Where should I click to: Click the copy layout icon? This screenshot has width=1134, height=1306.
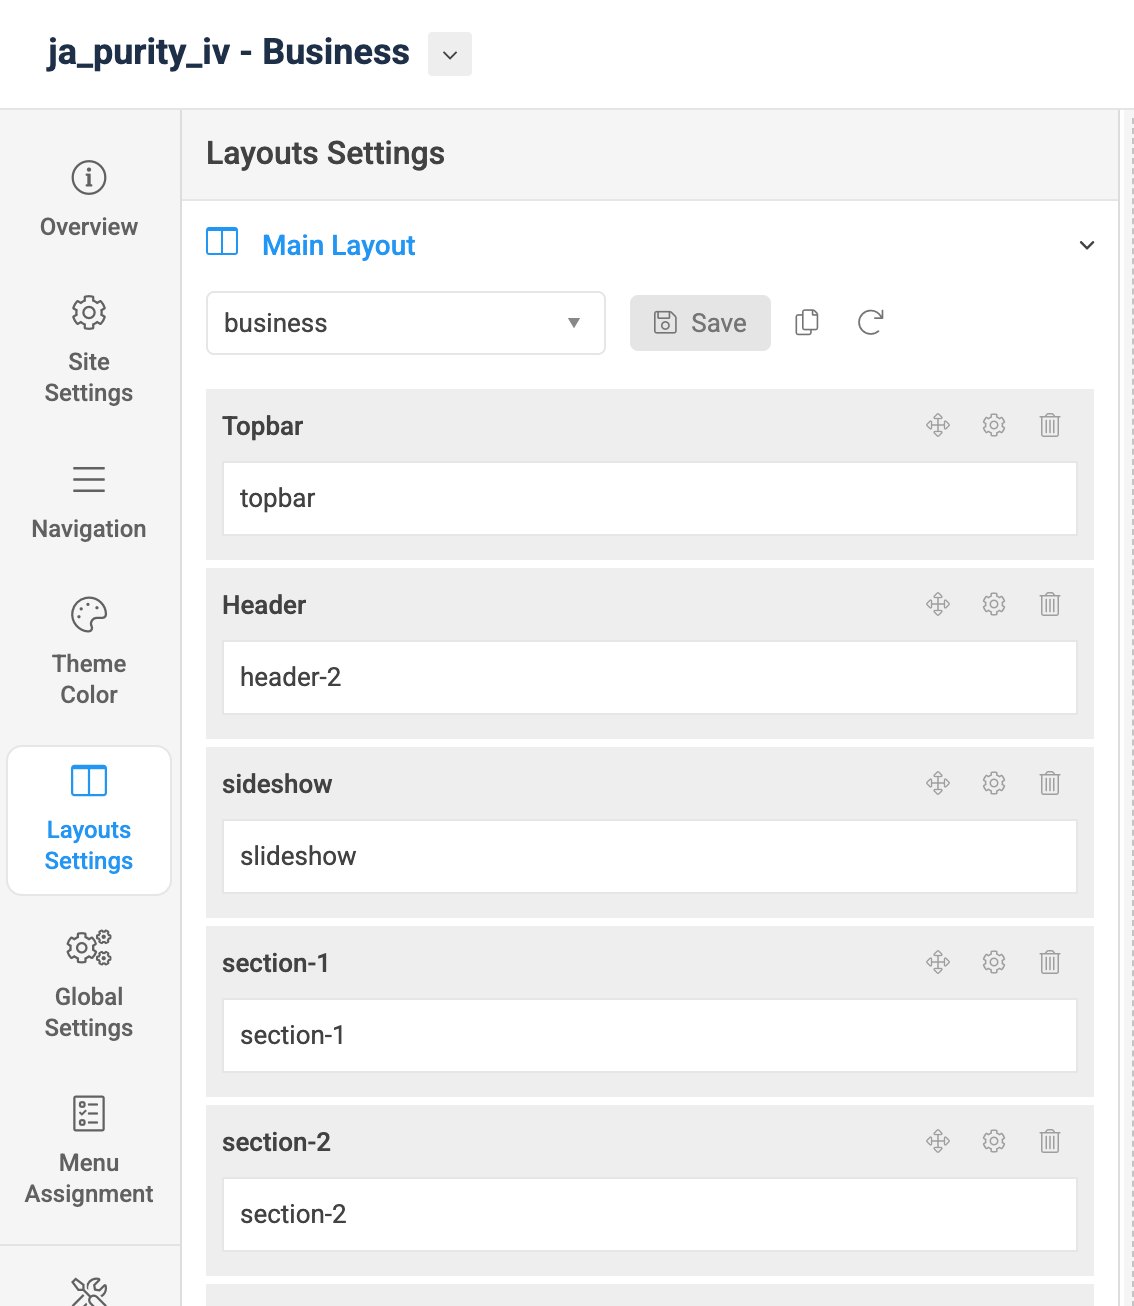click(807, 322)
